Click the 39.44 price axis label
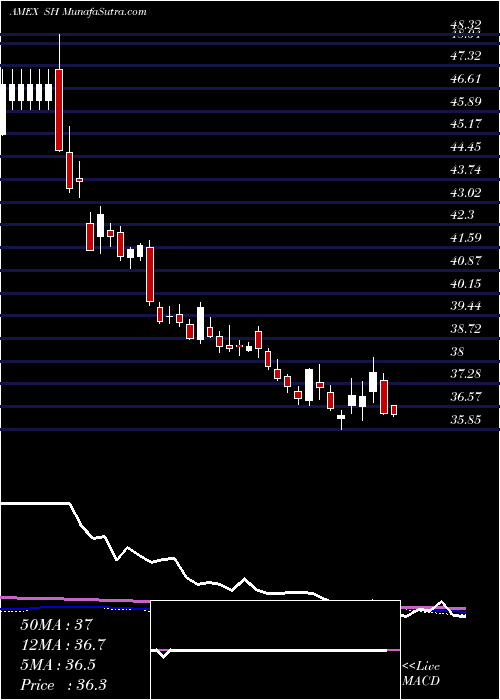500x700 pixels. pyautogui.click(x=466, y=306)
